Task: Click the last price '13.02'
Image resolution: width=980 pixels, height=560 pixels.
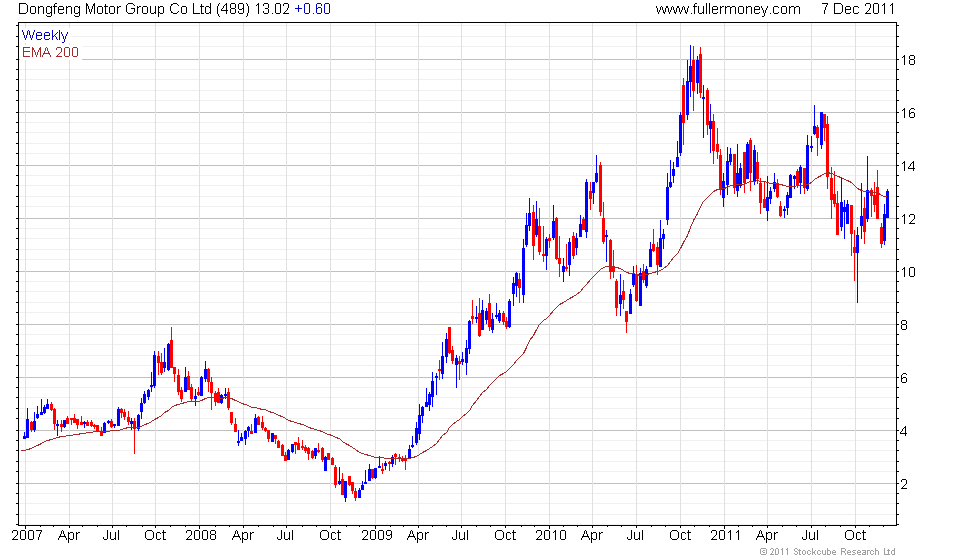Action: [x=272, y=9]
